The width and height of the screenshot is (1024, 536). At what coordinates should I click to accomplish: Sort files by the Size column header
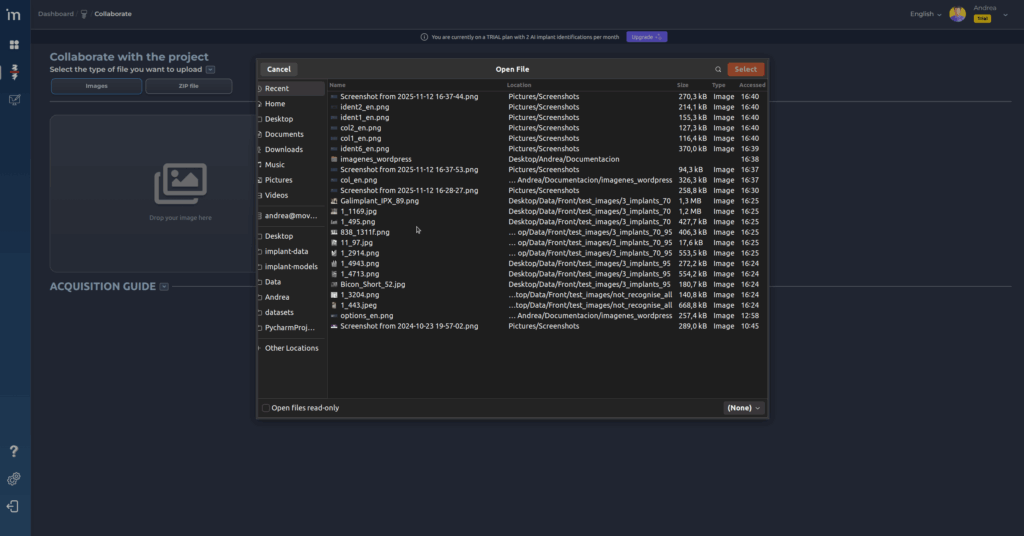tap(683, 85)
